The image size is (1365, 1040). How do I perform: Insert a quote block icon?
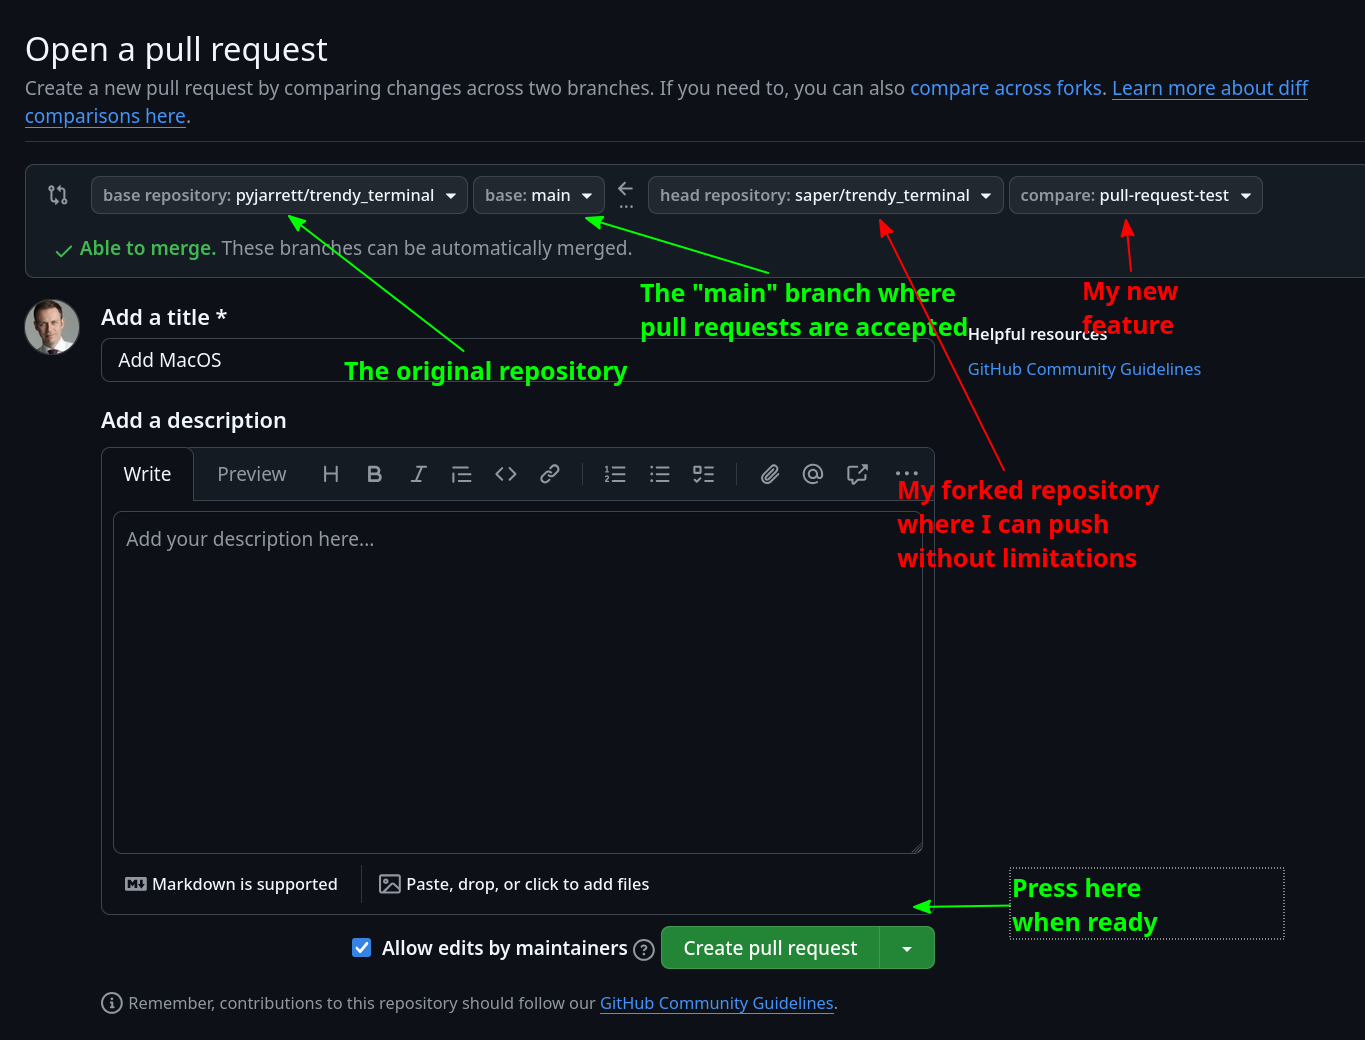461,474
